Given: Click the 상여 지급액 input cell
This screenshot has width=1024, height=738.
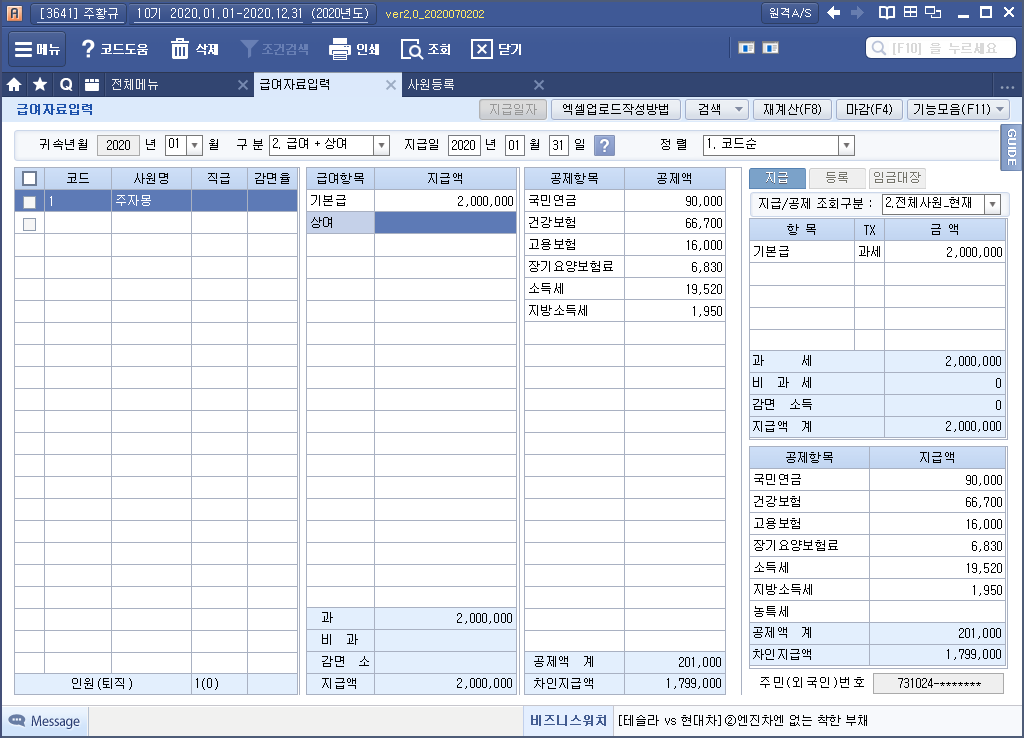Looking at the screenshot, I should (445, 223).
